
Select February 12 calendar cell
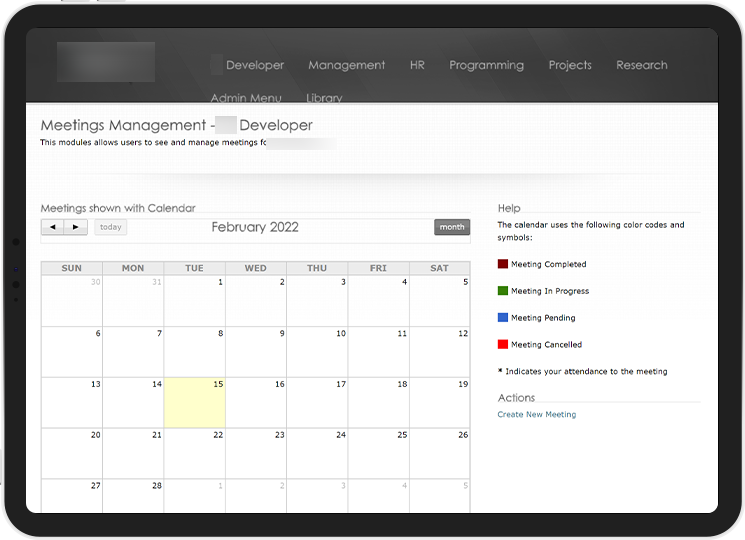(439, 352)
